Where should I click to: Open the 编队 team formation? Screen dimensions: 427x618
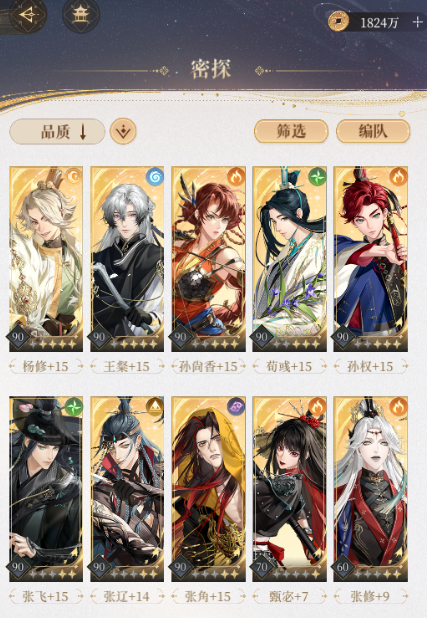(373, 131)
